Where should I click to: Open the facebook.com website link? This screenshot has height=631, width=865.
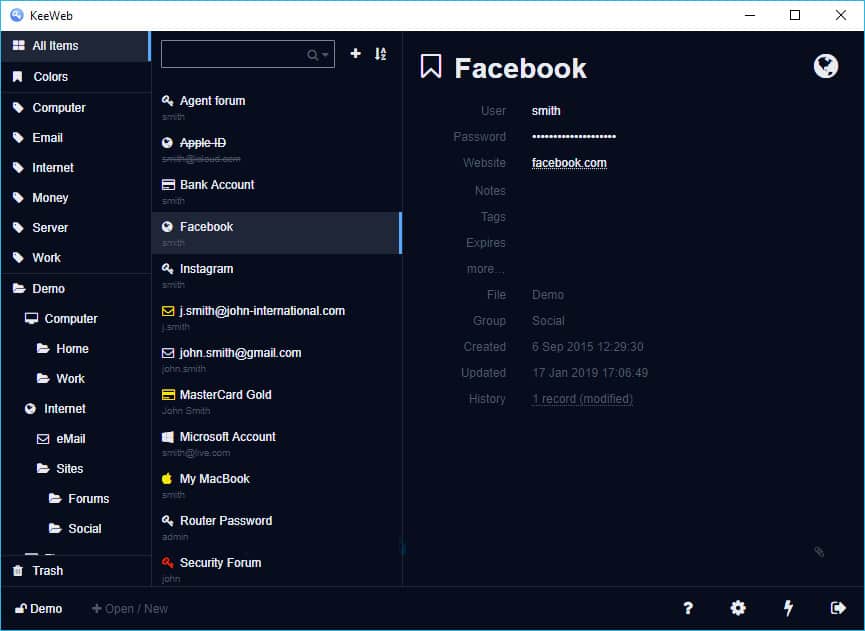coord(569,163)
